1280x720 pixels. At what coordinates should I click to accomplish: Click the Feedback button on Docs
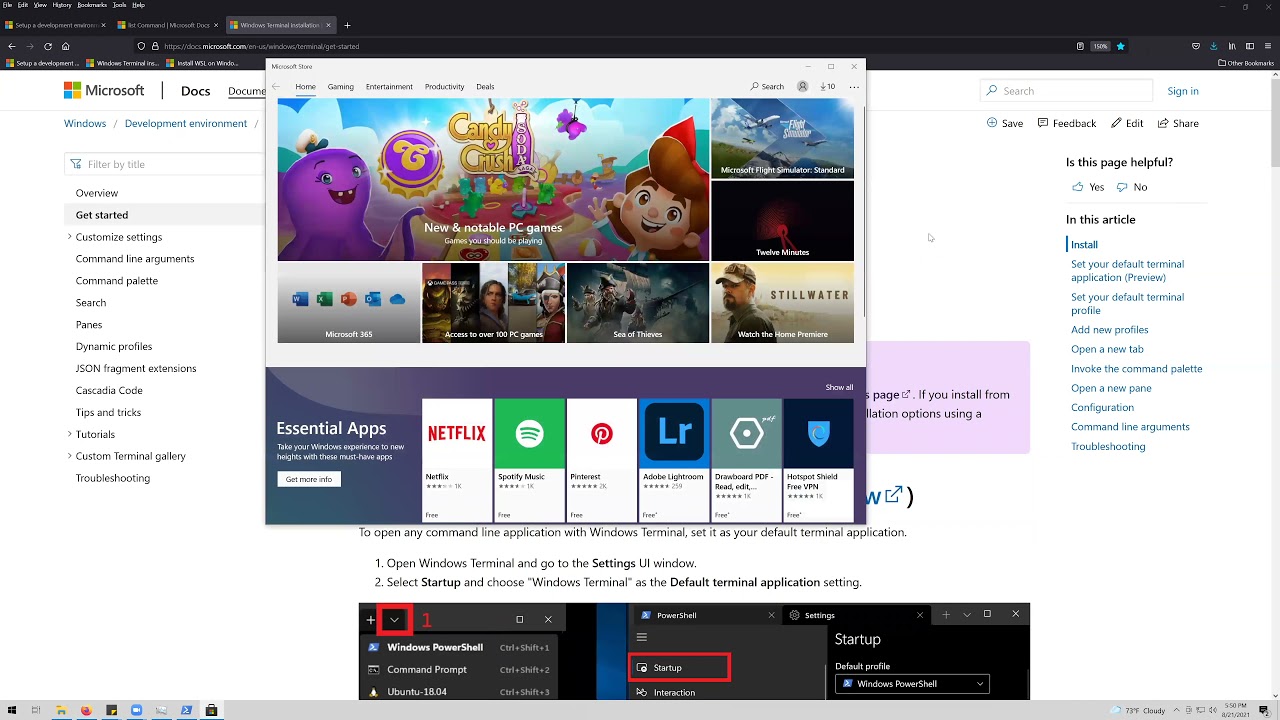coord(1067,123)
